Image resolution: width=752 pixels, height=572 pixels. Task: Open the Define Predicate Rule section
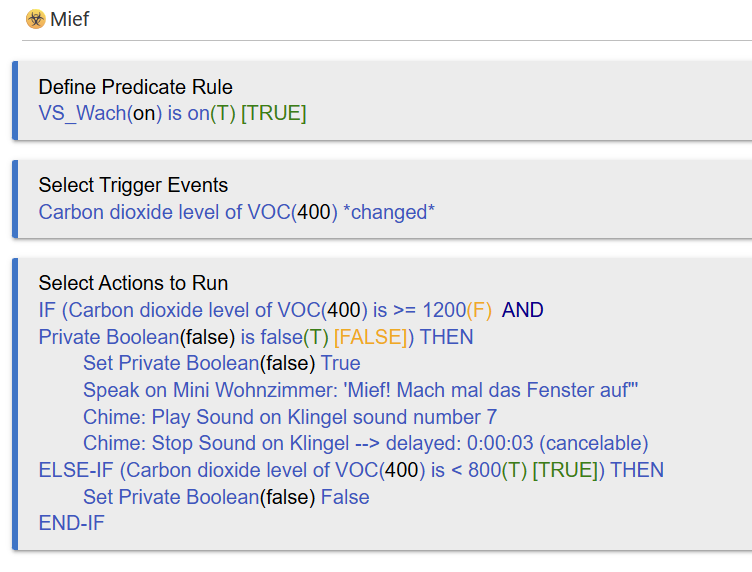(x=135, y=87)
